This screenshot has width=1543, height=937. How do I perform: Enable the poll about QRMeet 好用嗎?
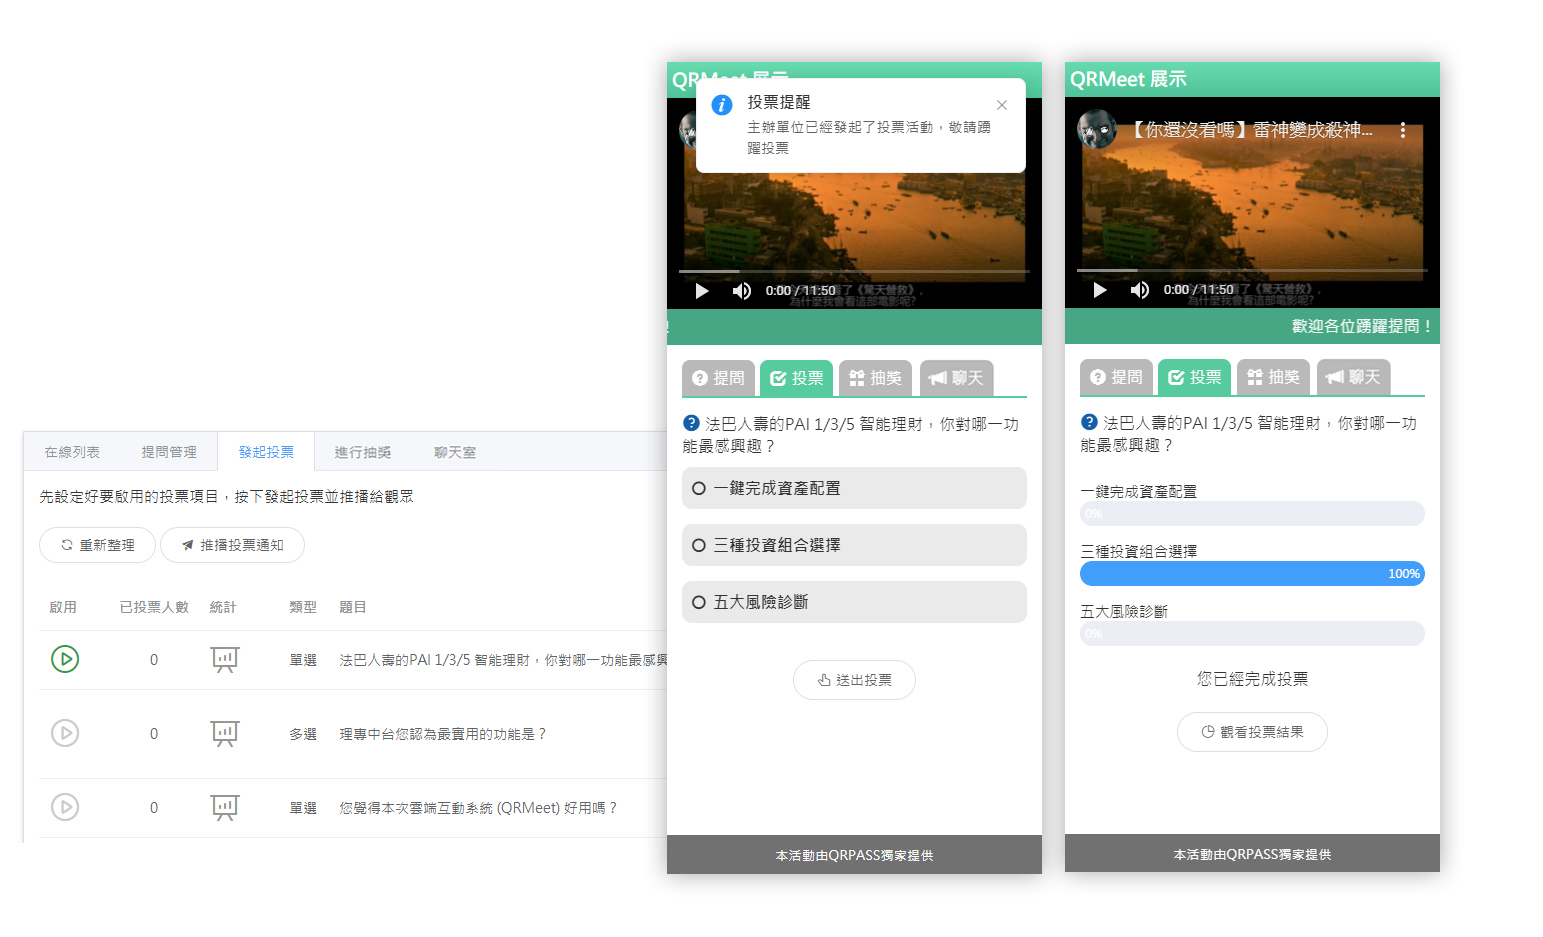tap(65, 807)
